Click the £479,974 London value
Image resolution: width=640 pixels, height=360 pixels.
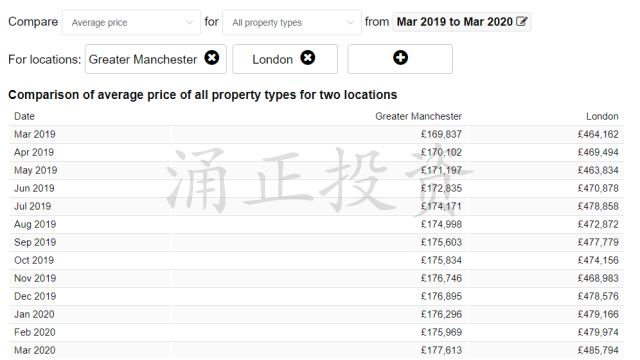pos(598,332)
